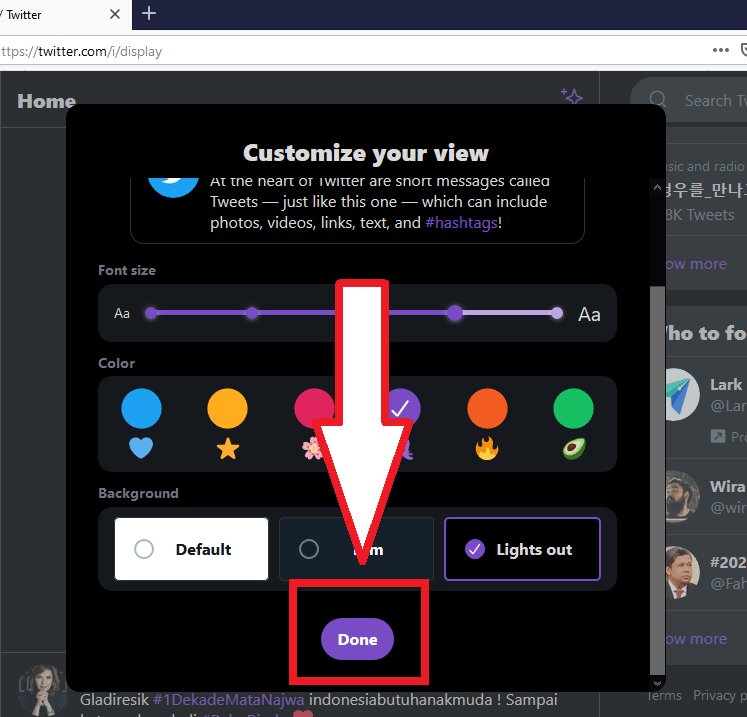
Task: Click the trending Tweets count text
Action: pyautogui.click(x=700, y=215)
